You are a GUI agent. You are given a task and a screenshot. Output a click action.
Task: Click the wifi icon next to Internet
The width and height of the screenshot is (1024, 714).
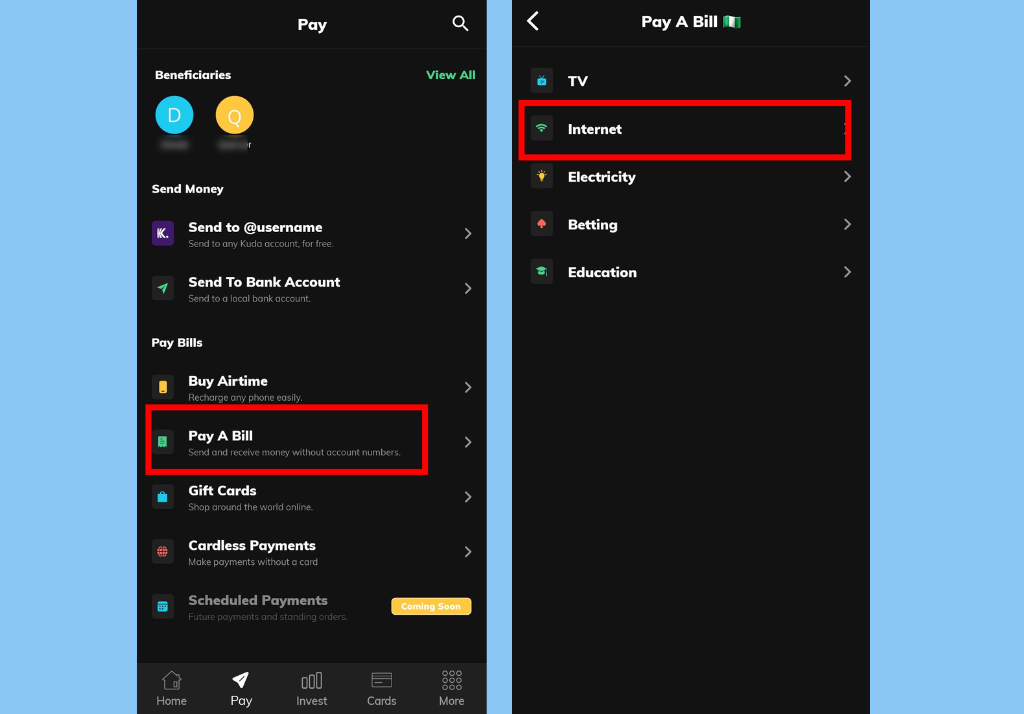[541, 129]
